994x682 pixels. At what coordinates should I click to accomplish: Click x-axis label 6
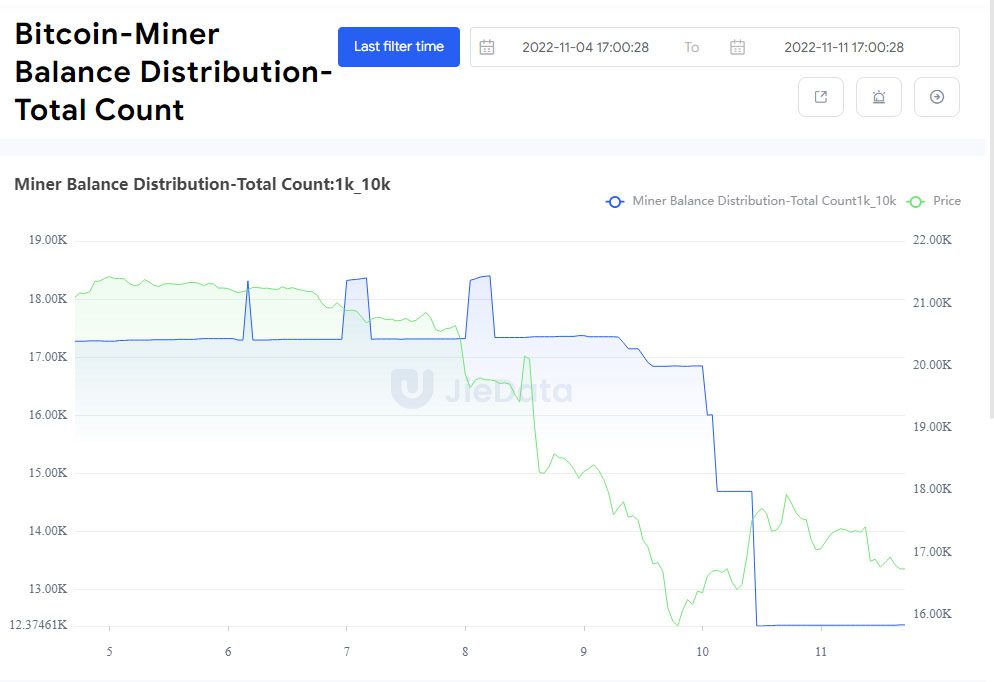[228, 652]
